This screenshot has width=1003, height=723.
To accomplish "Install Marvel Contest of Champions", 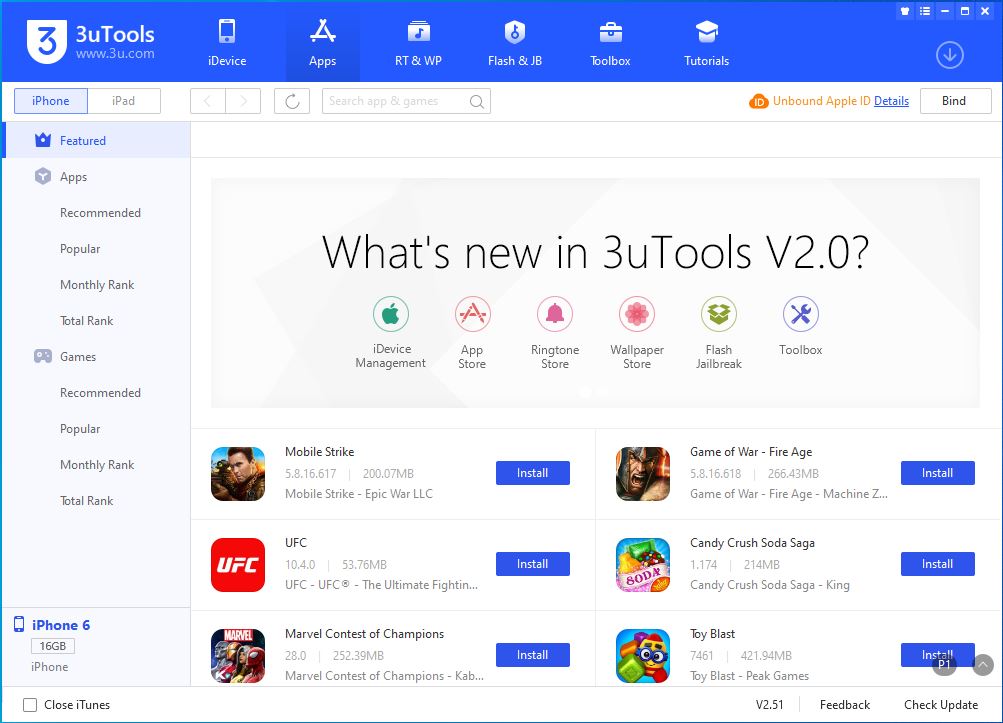I will click(533, 655).
